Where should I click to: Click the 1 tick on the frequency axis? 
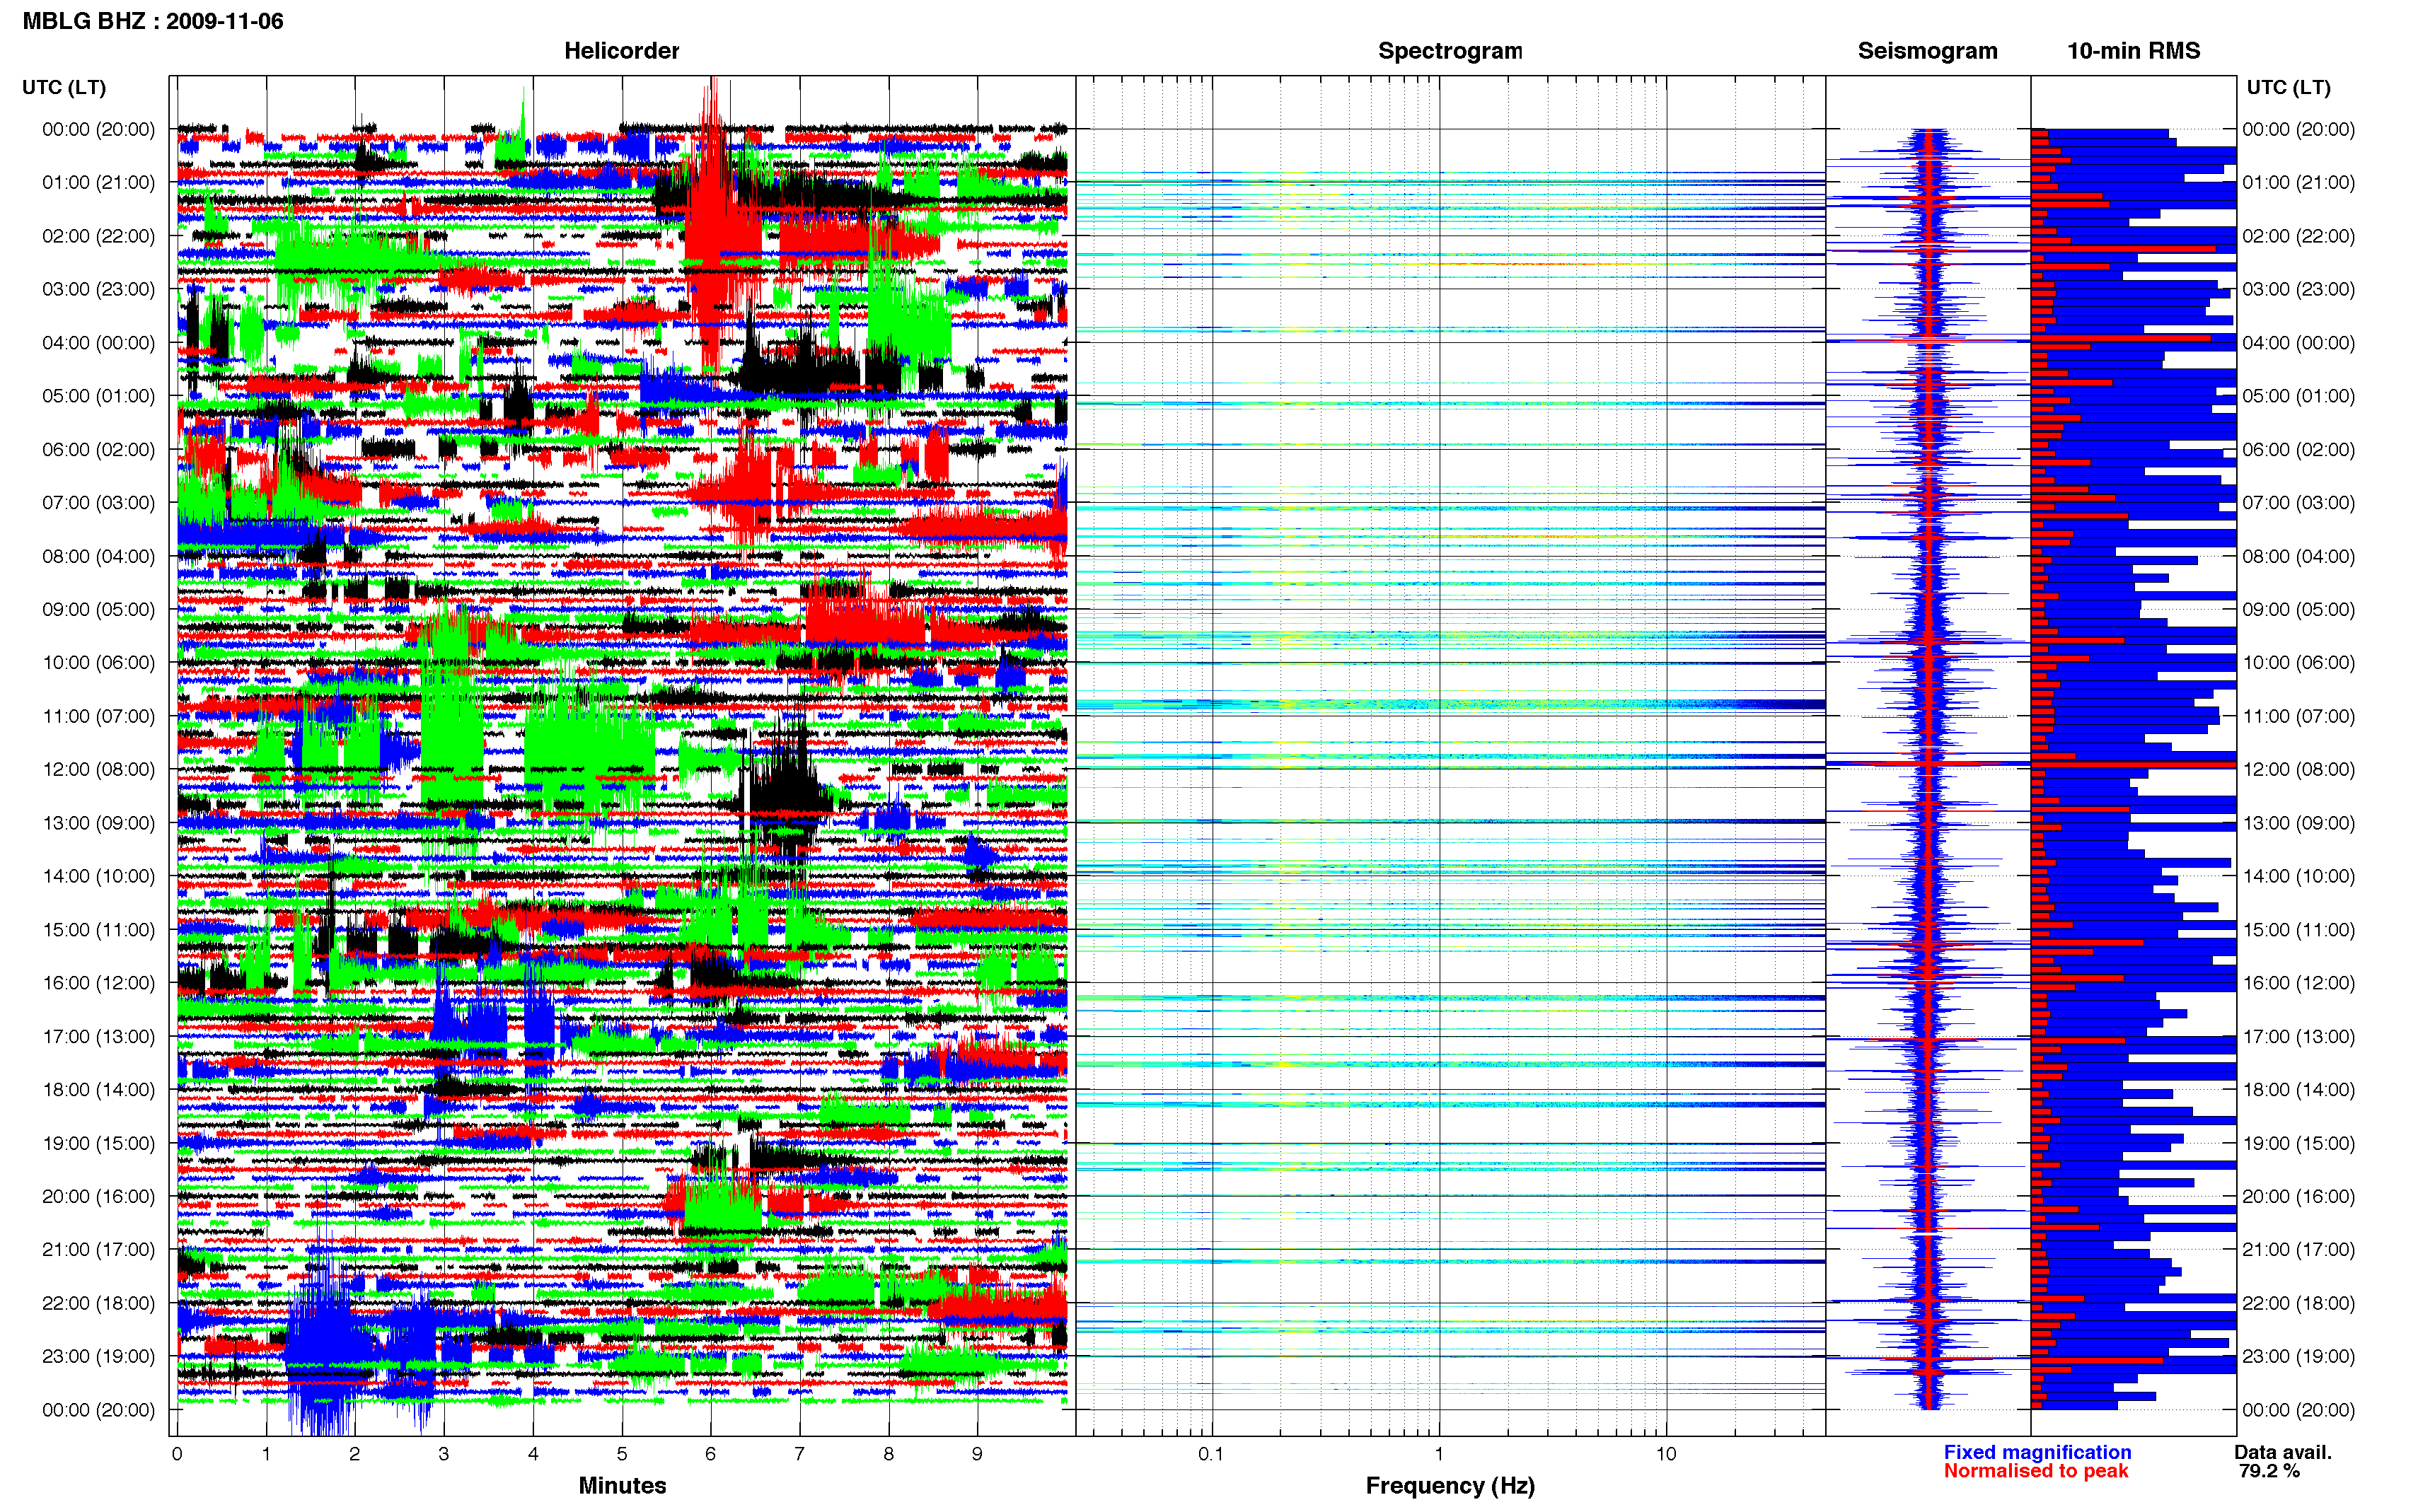[1439, 1453]
